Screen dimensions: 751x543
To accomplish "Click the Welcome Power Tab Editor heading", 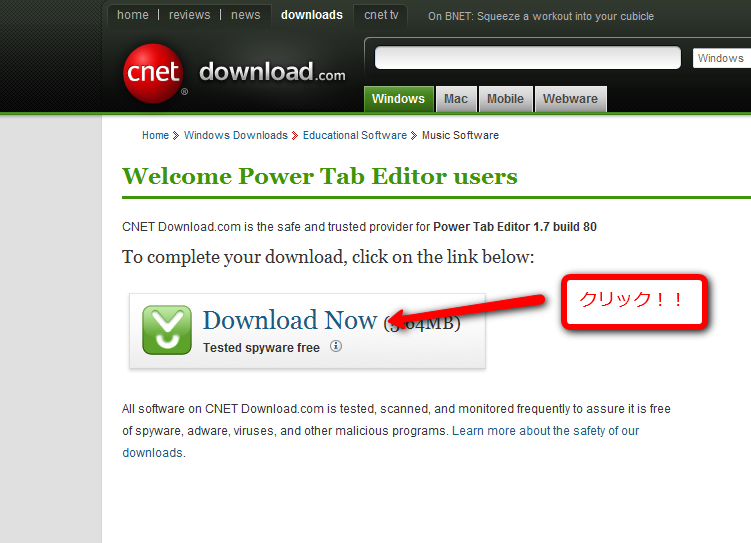I will click(319, 176).
